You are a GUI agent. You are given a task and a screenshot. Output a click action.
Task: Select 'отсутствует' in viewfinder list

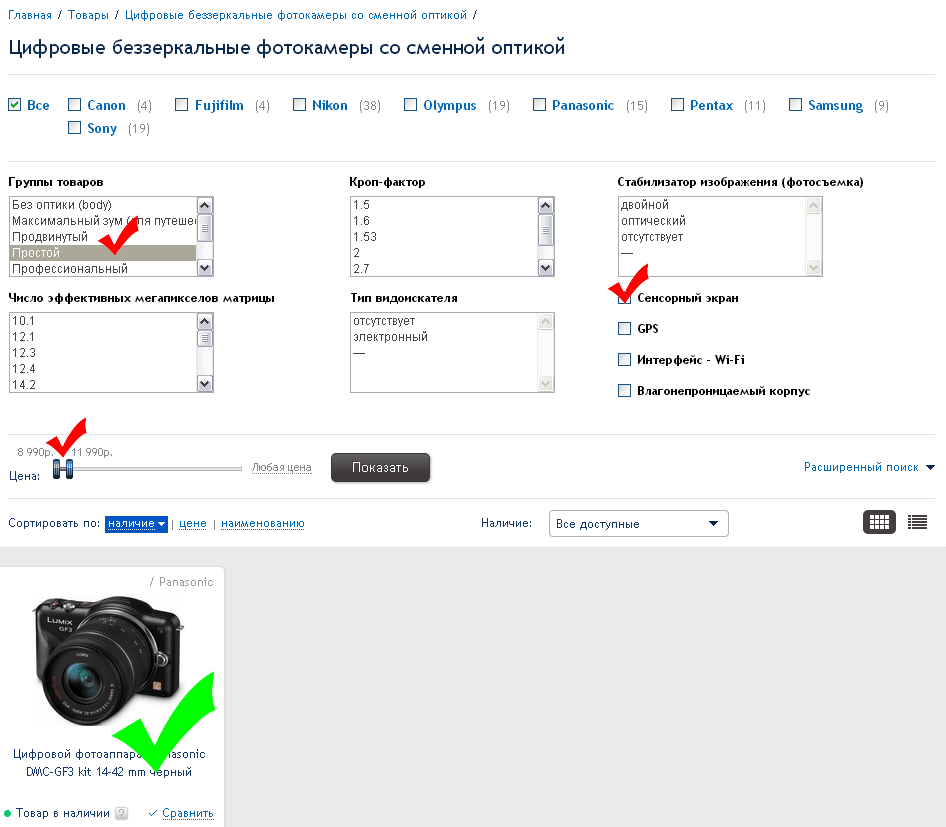444,321
